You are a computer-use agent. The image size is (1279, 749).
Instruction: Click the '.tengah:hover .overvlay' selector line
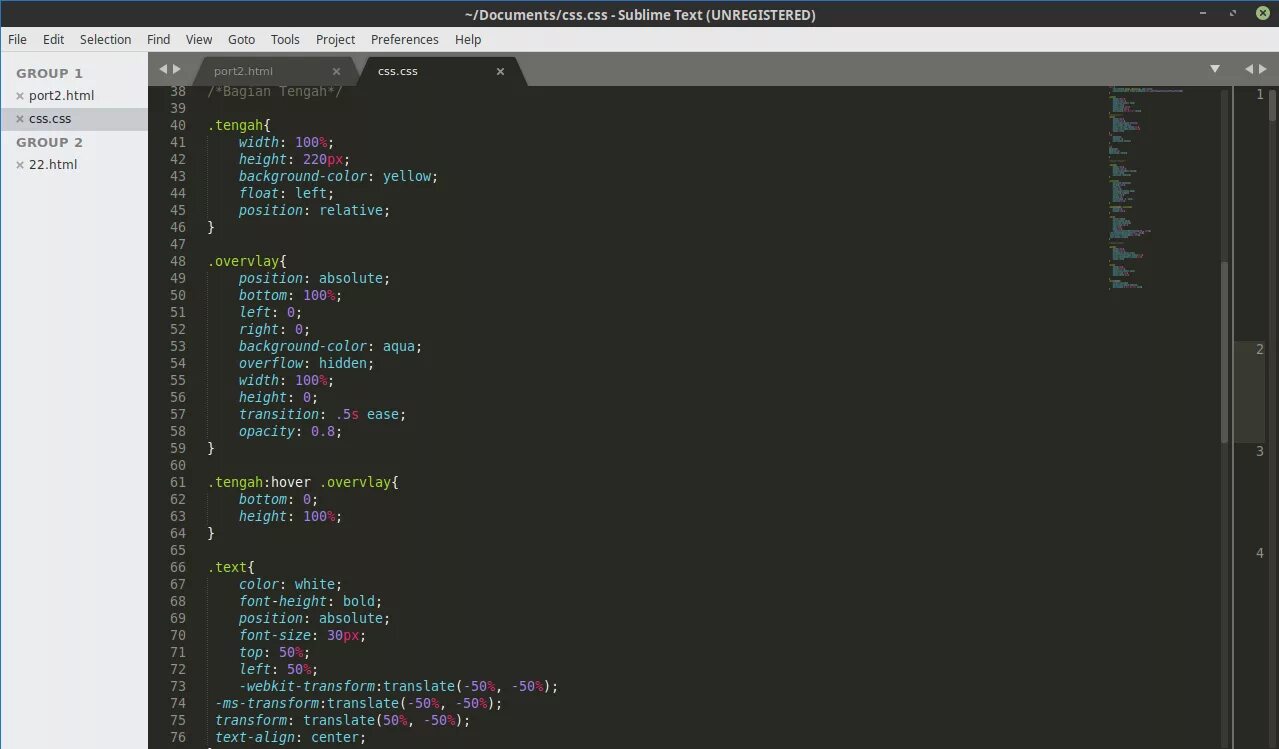click(x=303, y=482)
